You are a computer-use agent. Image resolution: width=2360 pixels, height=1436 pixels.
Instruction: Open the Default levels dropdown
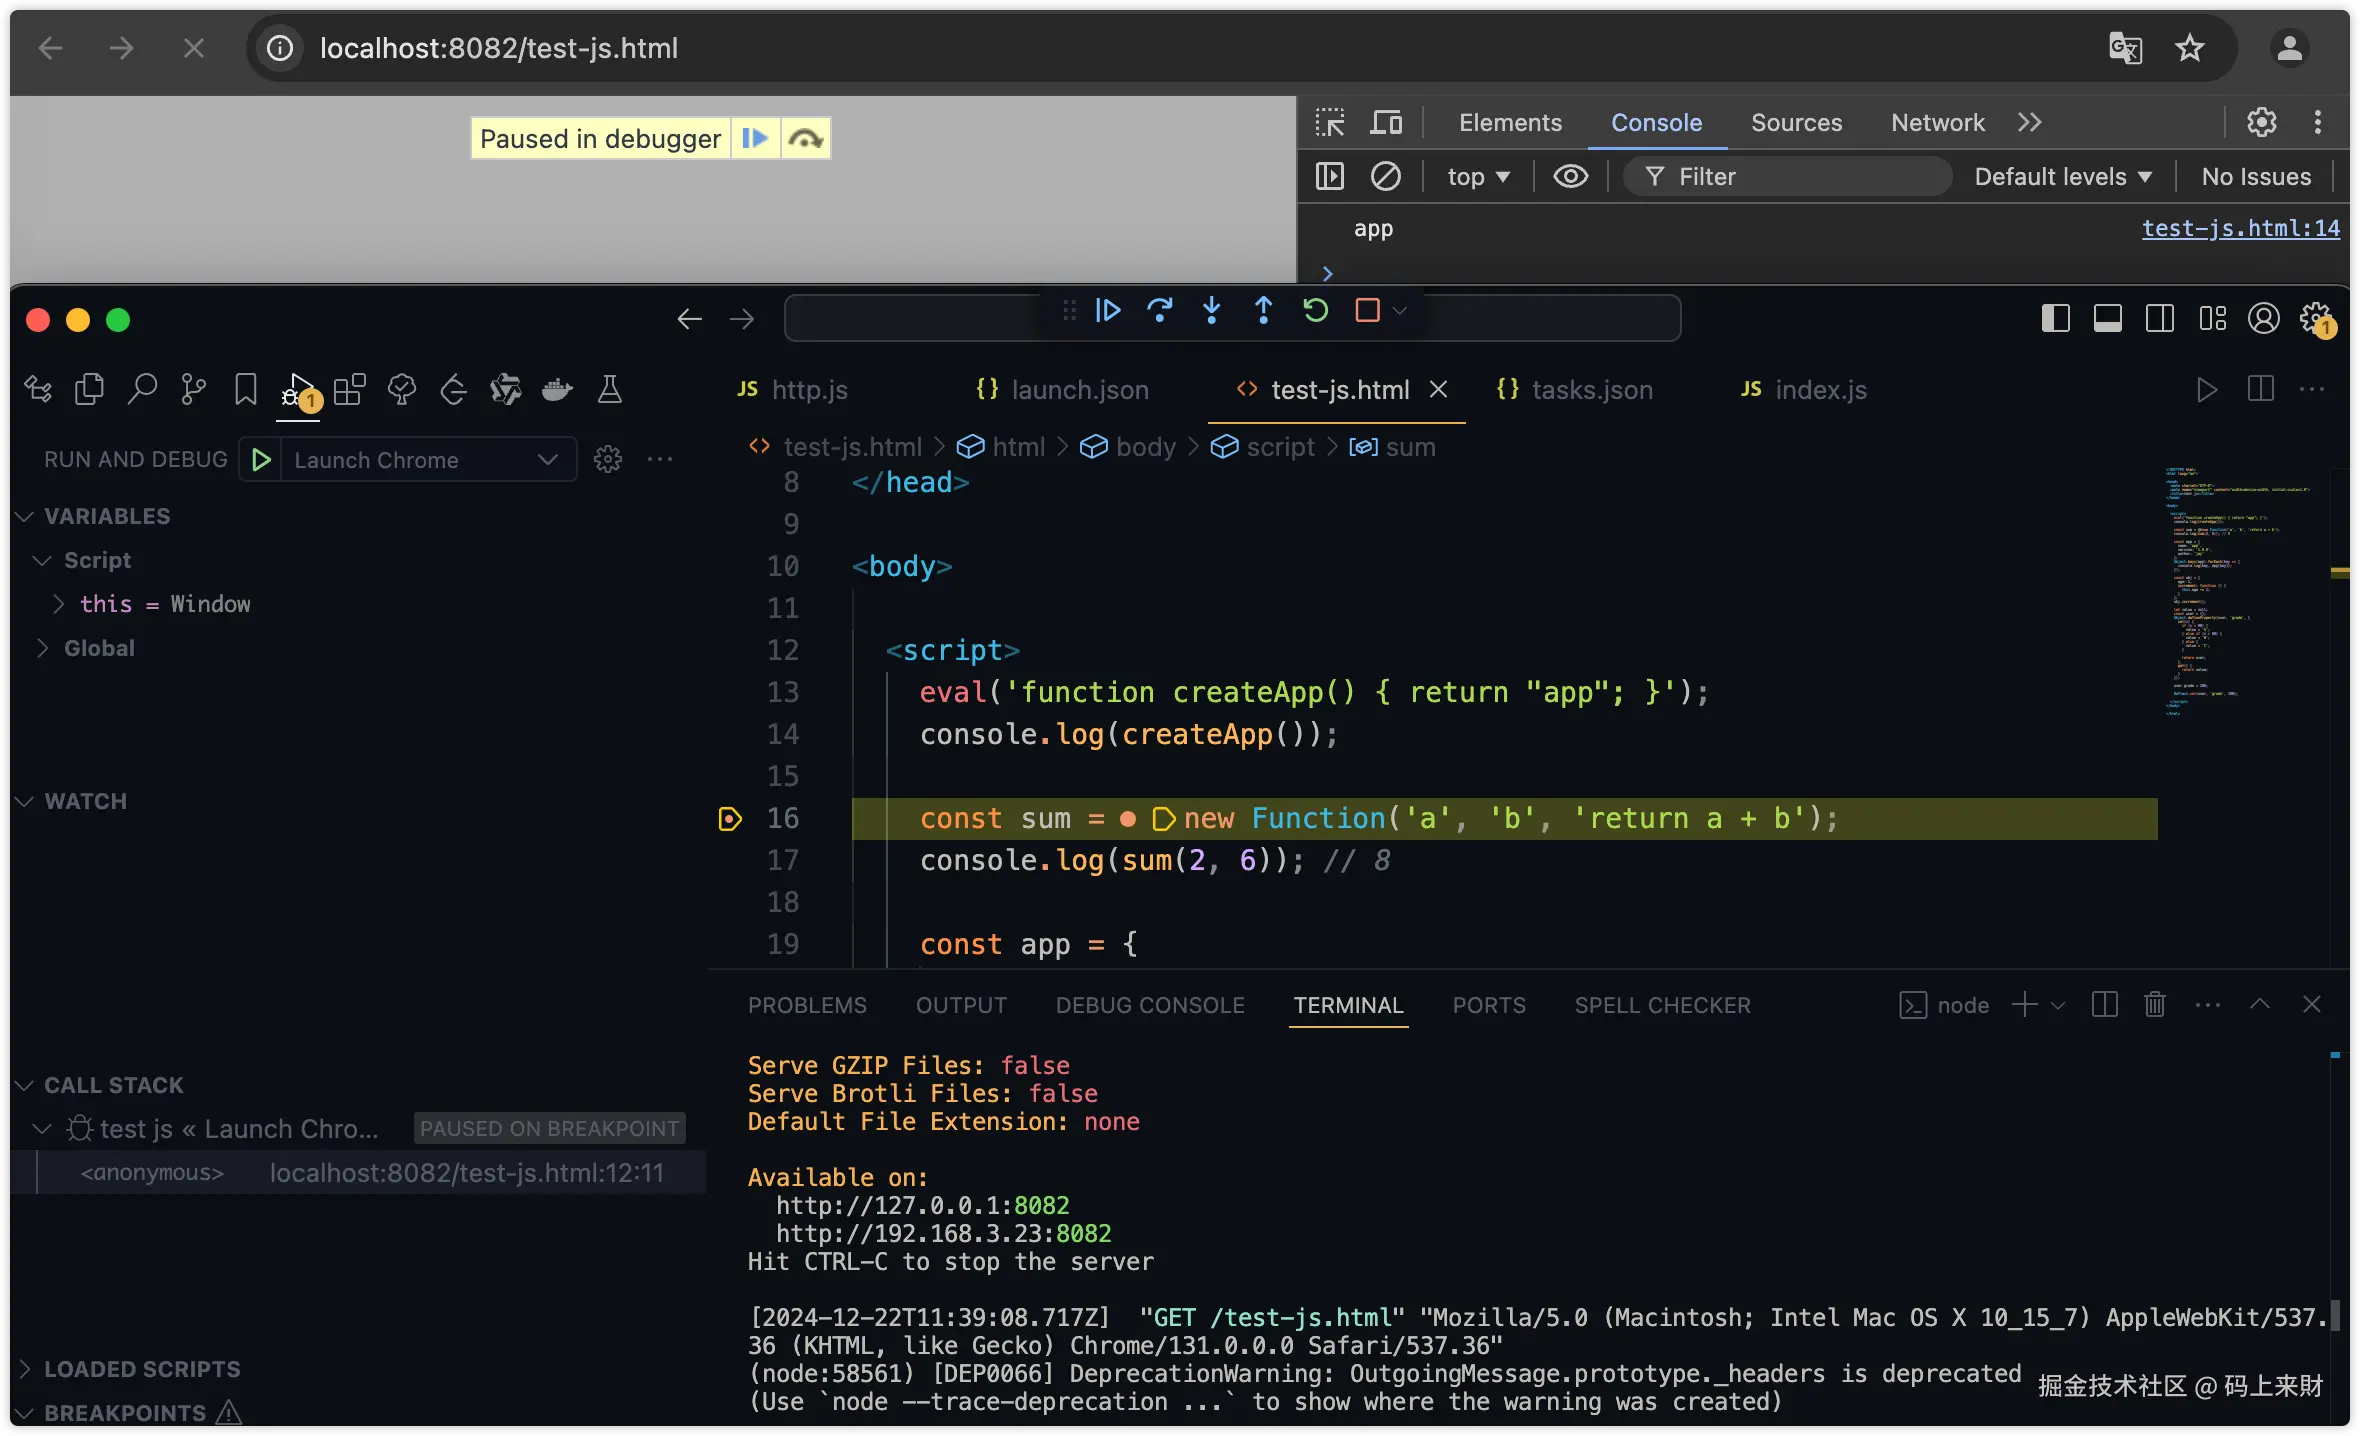[x=2062, y=177]
